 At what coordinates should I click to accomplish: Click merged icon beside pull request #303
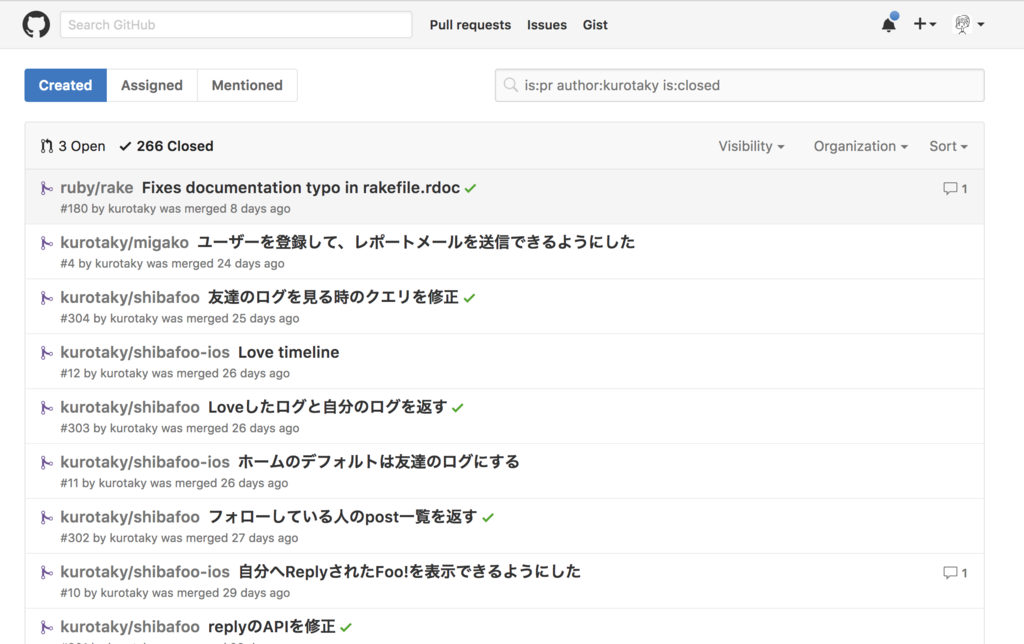point(46,408)
